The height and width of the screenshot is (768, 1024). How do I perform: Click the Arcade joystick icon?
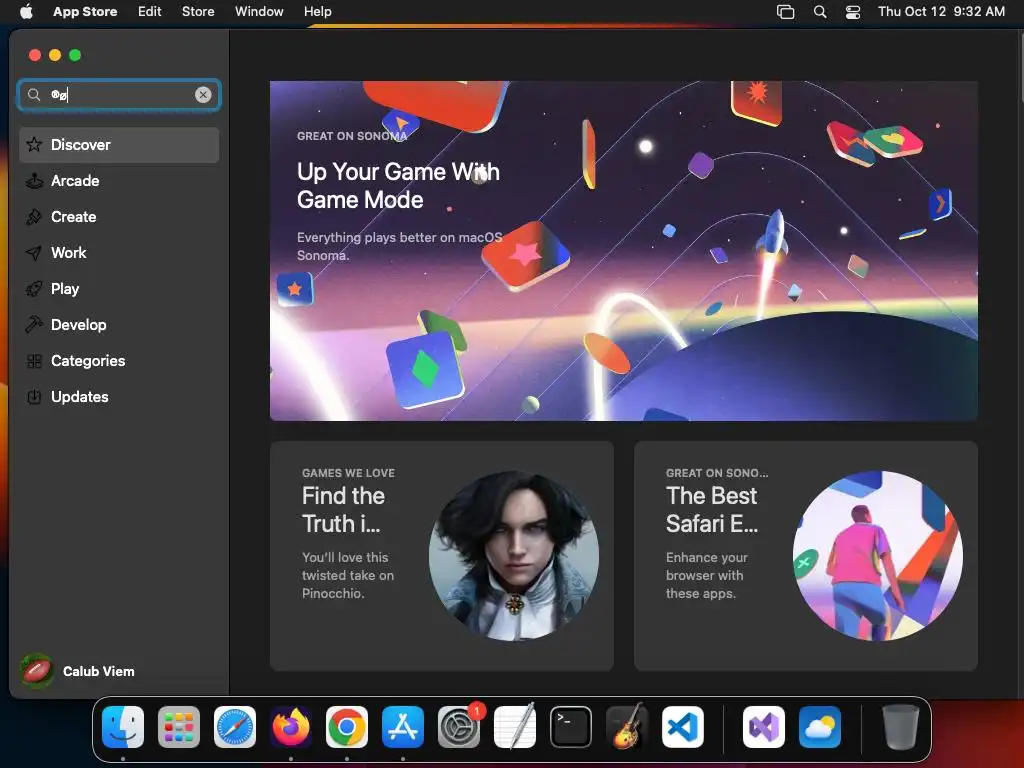(x=34, y=181)
